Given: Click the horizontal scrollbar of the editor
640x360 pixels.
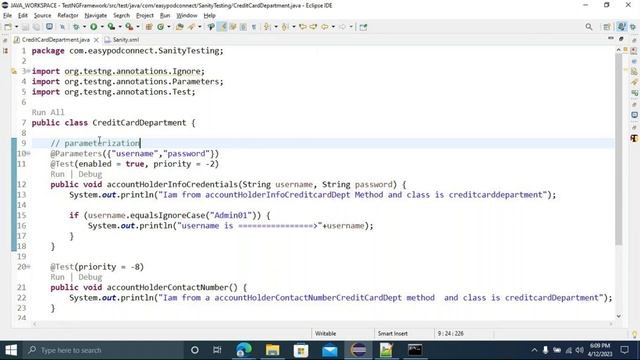Looking at the screenshot, I should pos(322,324).
